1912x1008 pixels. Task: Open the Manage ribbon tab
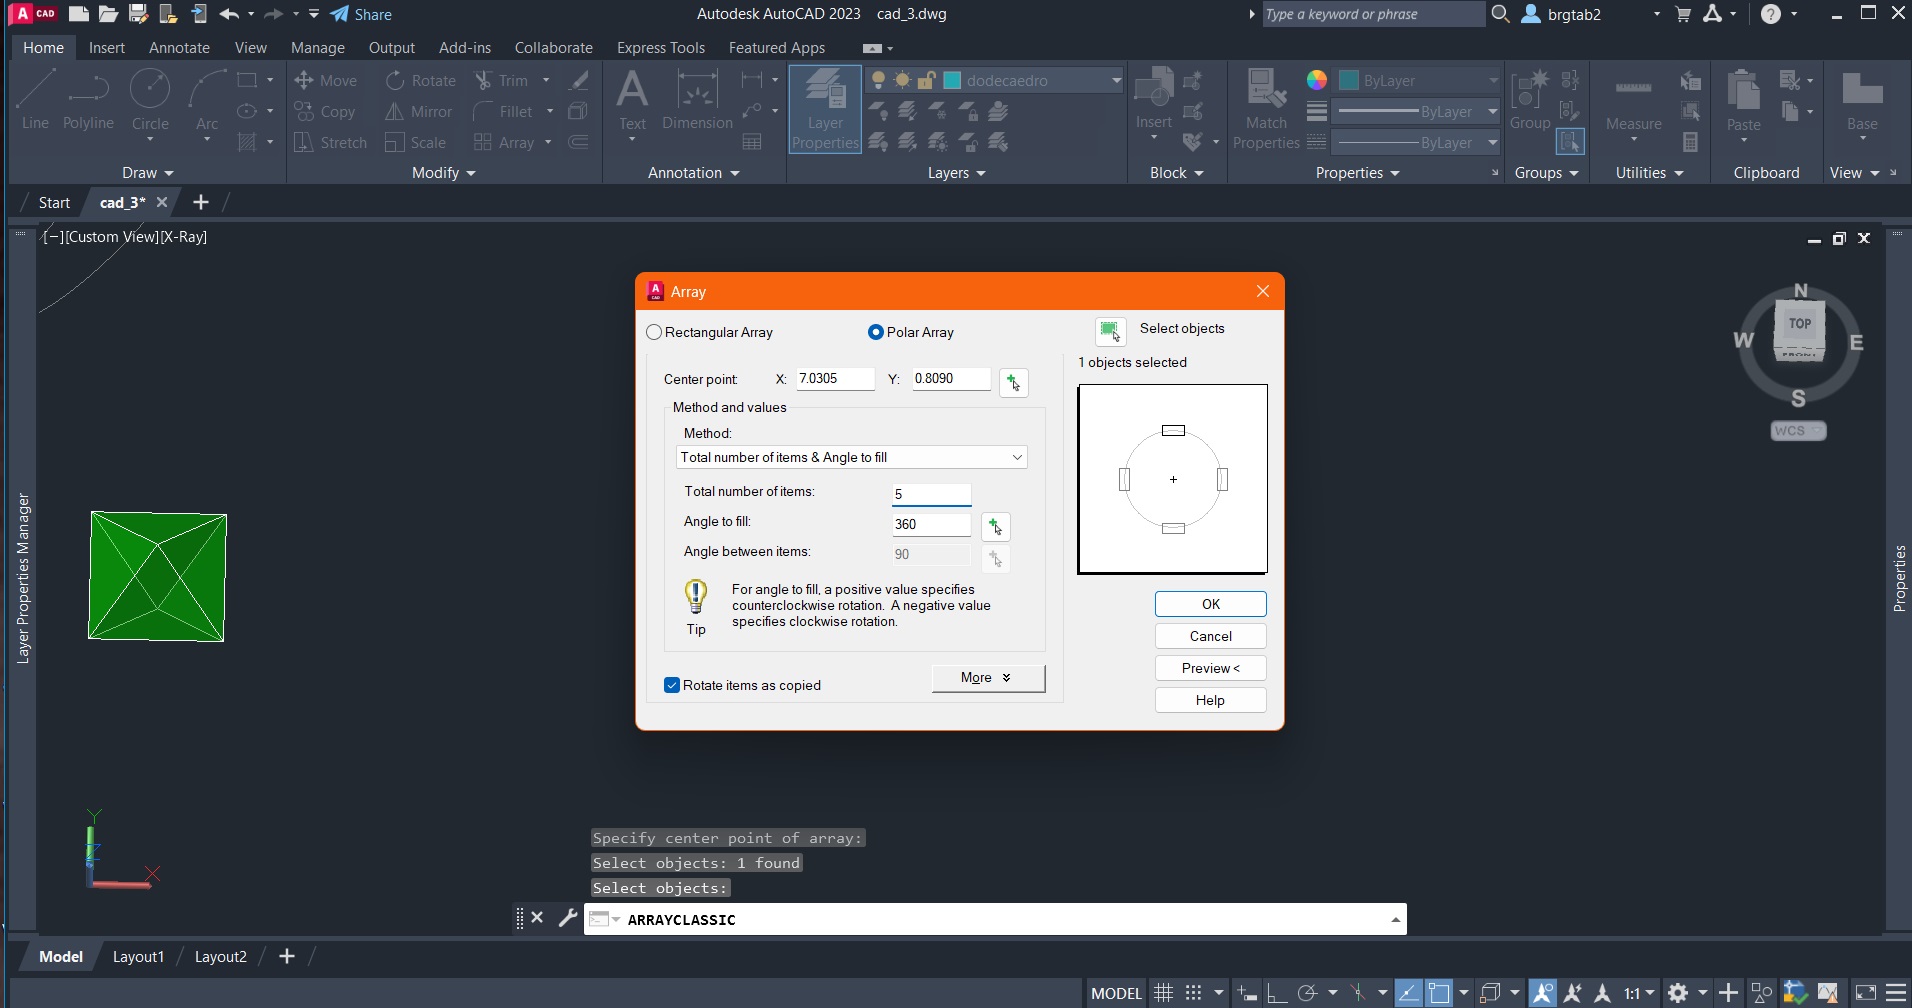[317, 47]
